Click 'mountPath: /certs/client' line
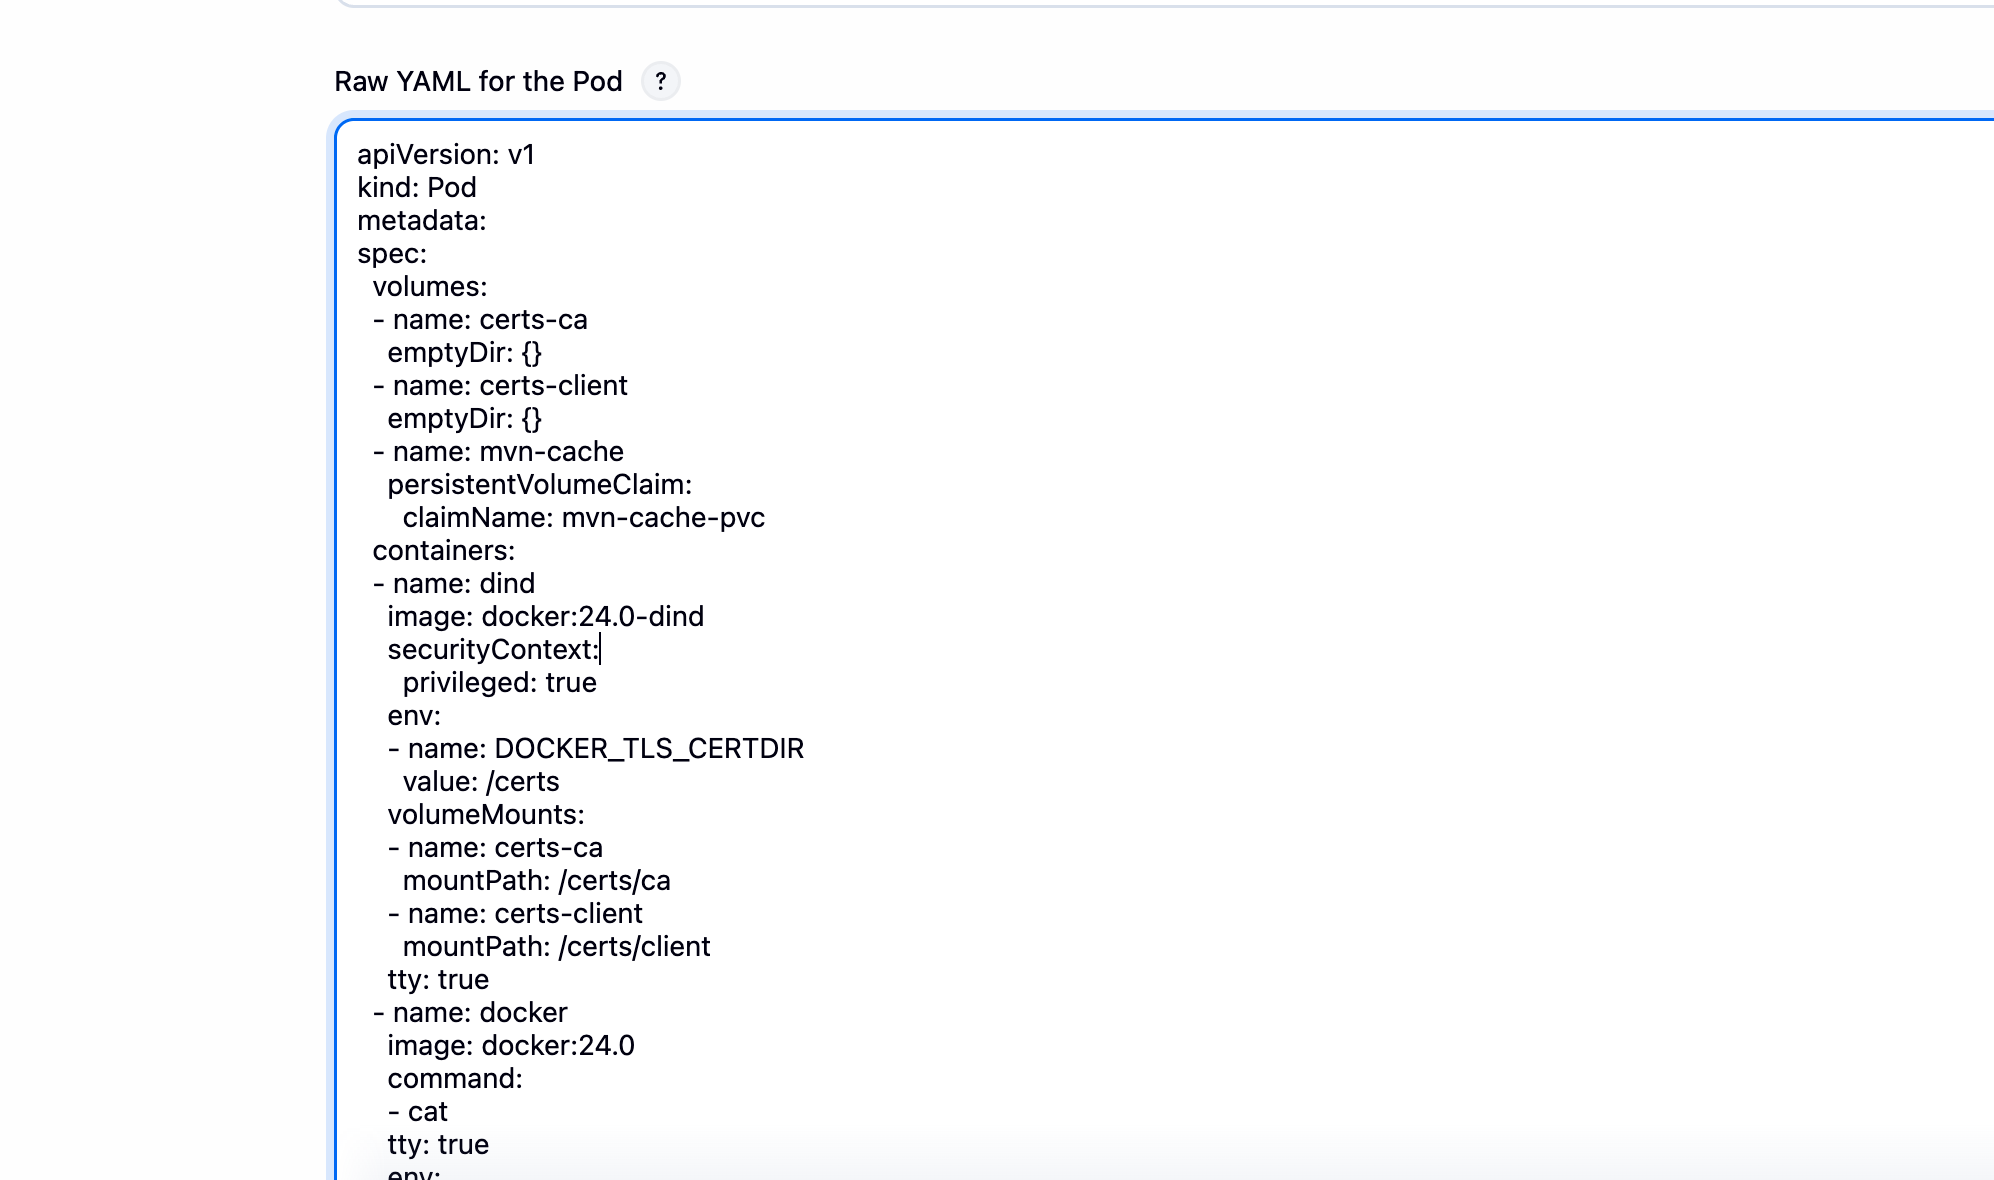Screen dimensions: 1994x1180 tap(556, 946)
